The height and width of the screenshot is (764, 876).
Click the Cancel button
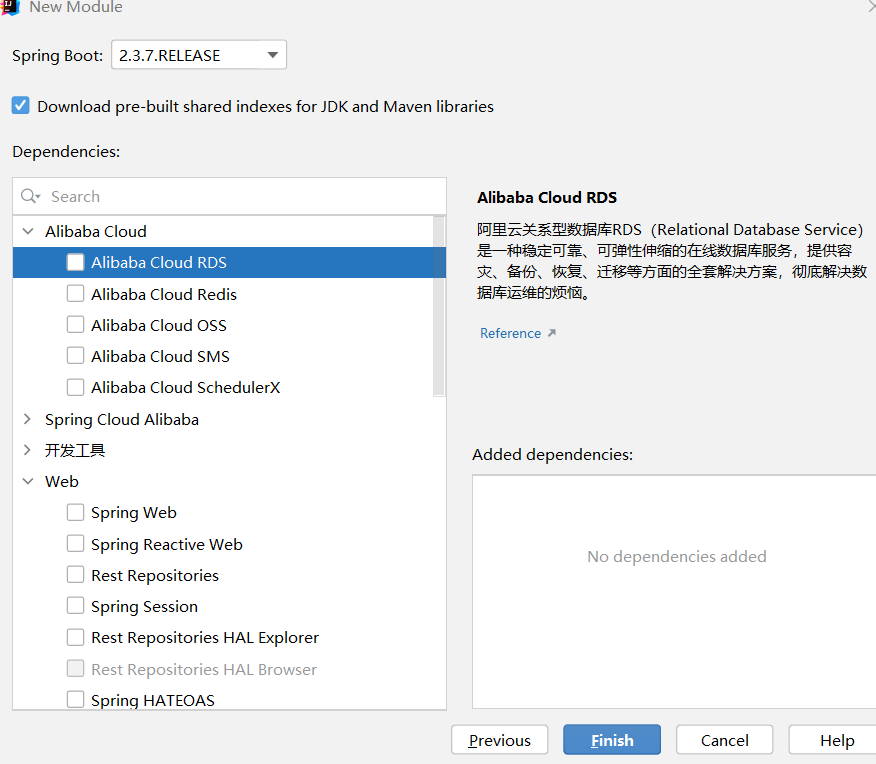pos(725,740)
